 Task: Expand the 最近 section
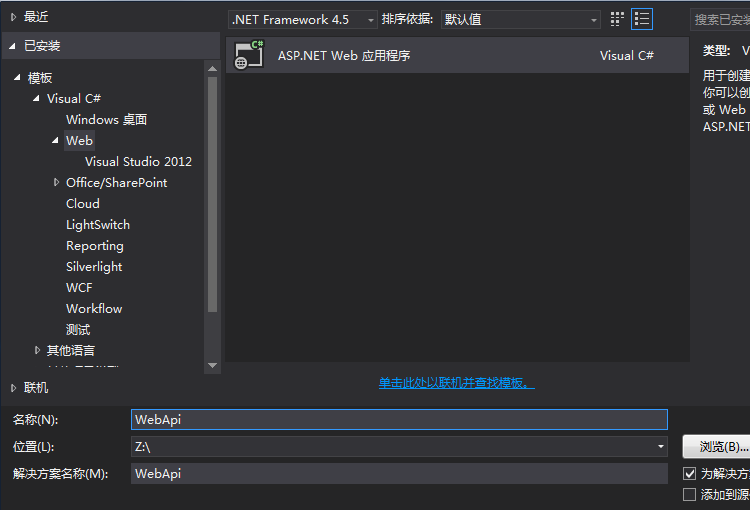[x=13, y=17]
